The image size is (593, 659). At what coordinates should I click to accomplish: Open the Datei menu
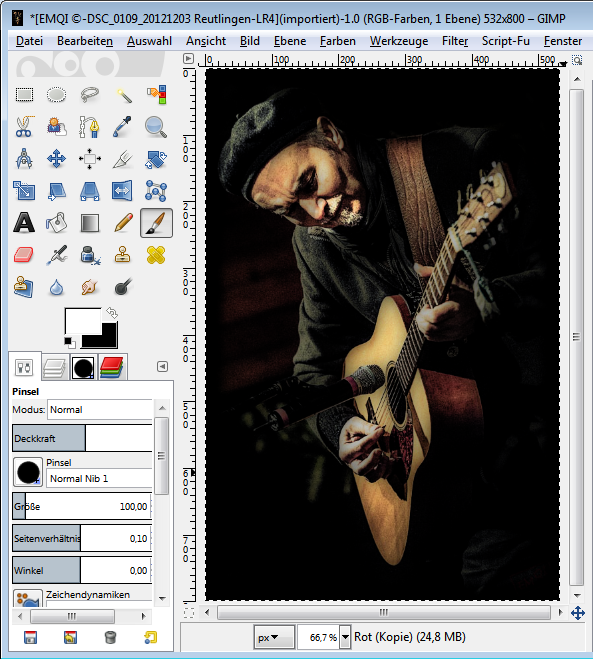point(29,41)
